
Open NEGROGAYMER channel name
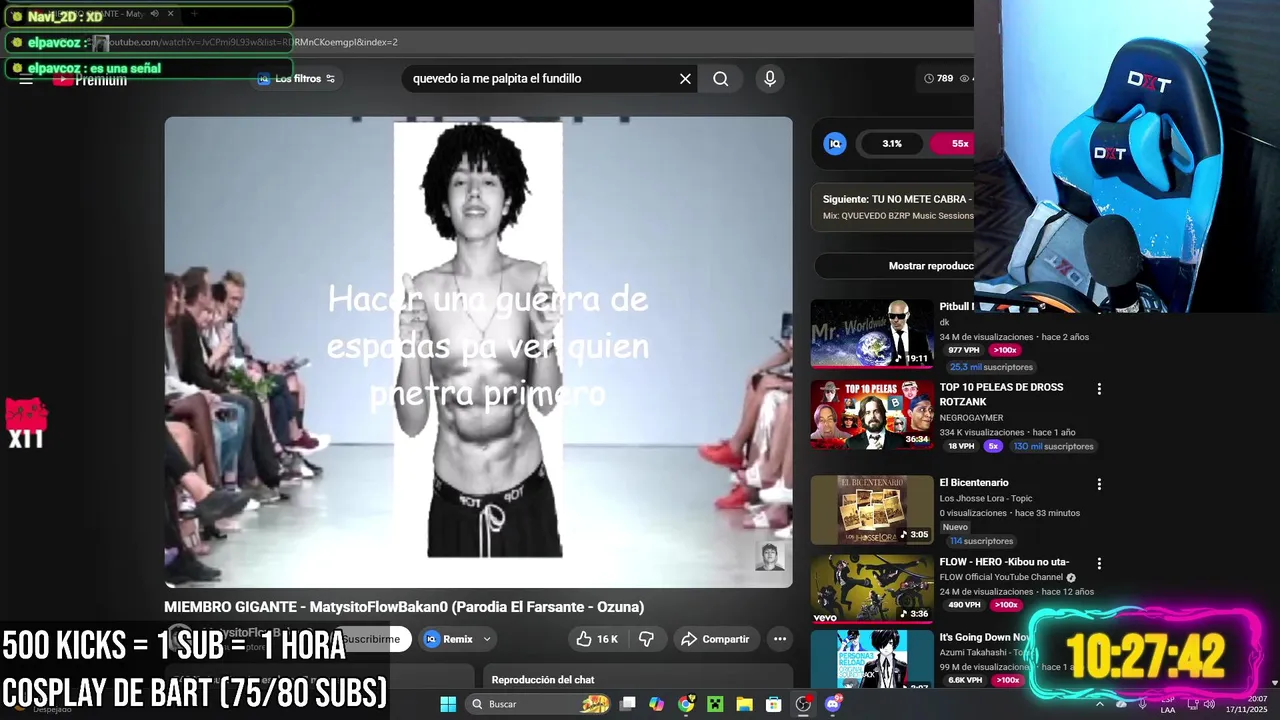(x=971, y=418)
